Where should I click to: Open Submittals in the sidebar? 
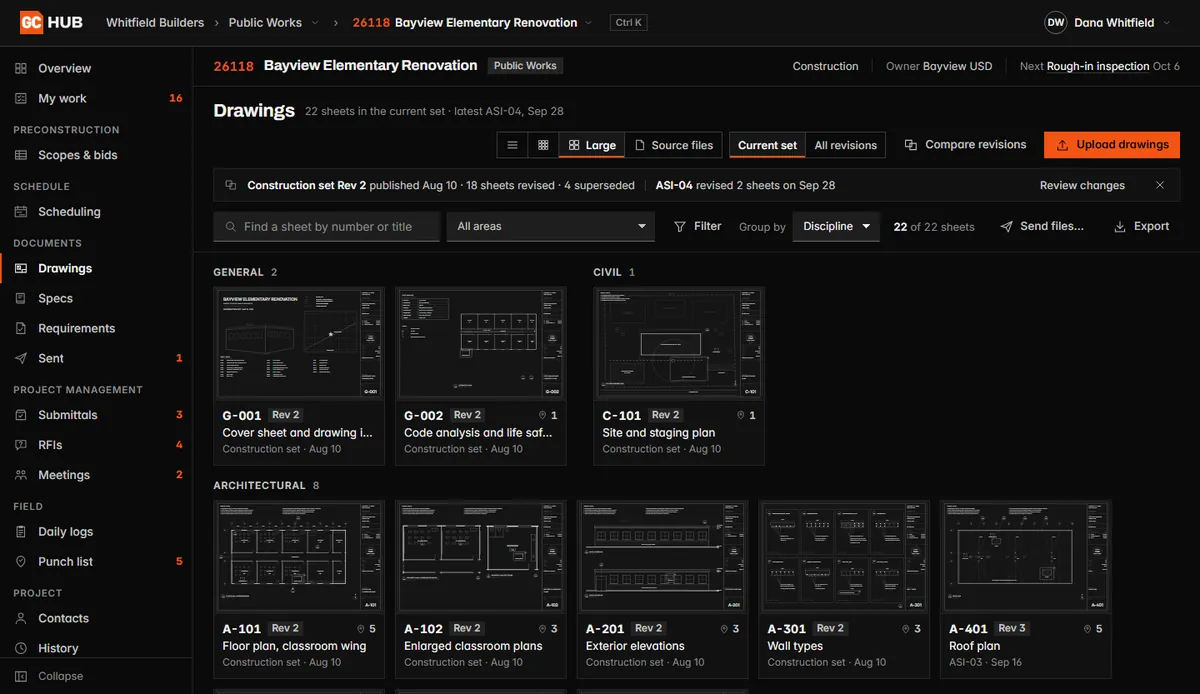tap(96, 415)
